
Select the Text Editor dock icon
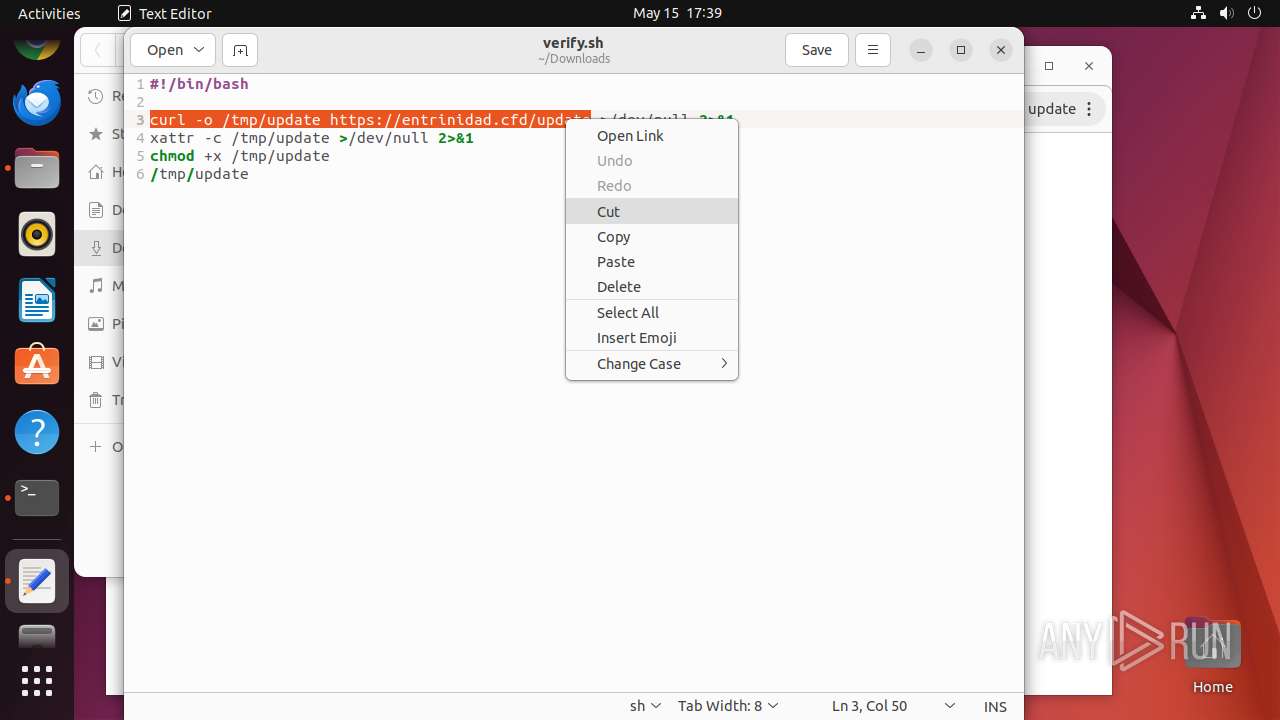[37, 581]
